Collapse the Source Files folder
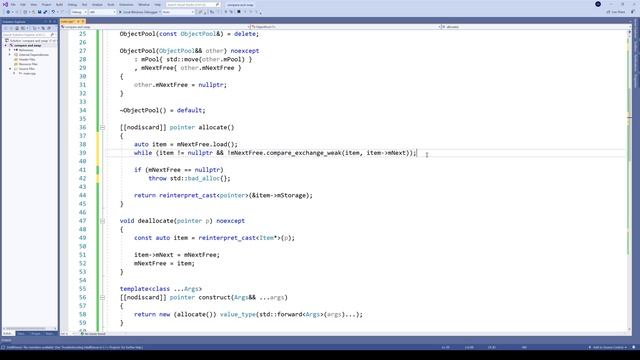The image size is (640, 360). point(10,69)
